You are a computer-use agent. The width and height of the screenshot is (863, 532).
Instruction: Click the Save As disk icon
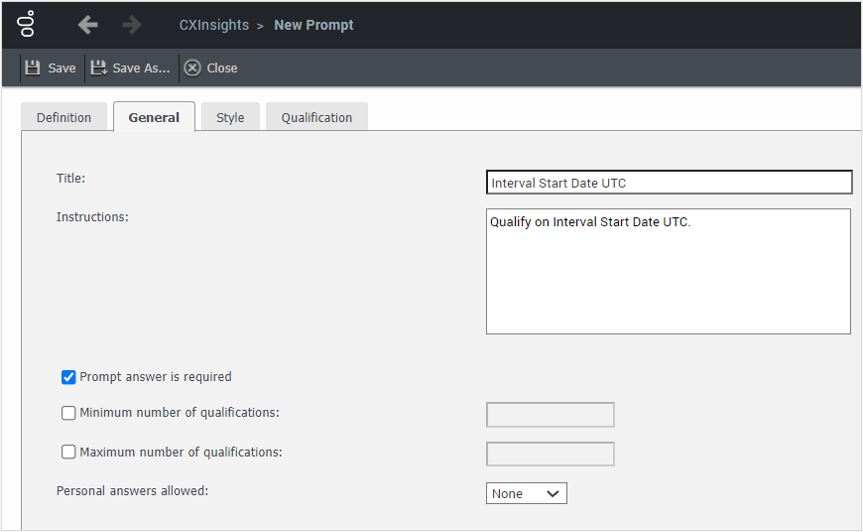(99, 68)
